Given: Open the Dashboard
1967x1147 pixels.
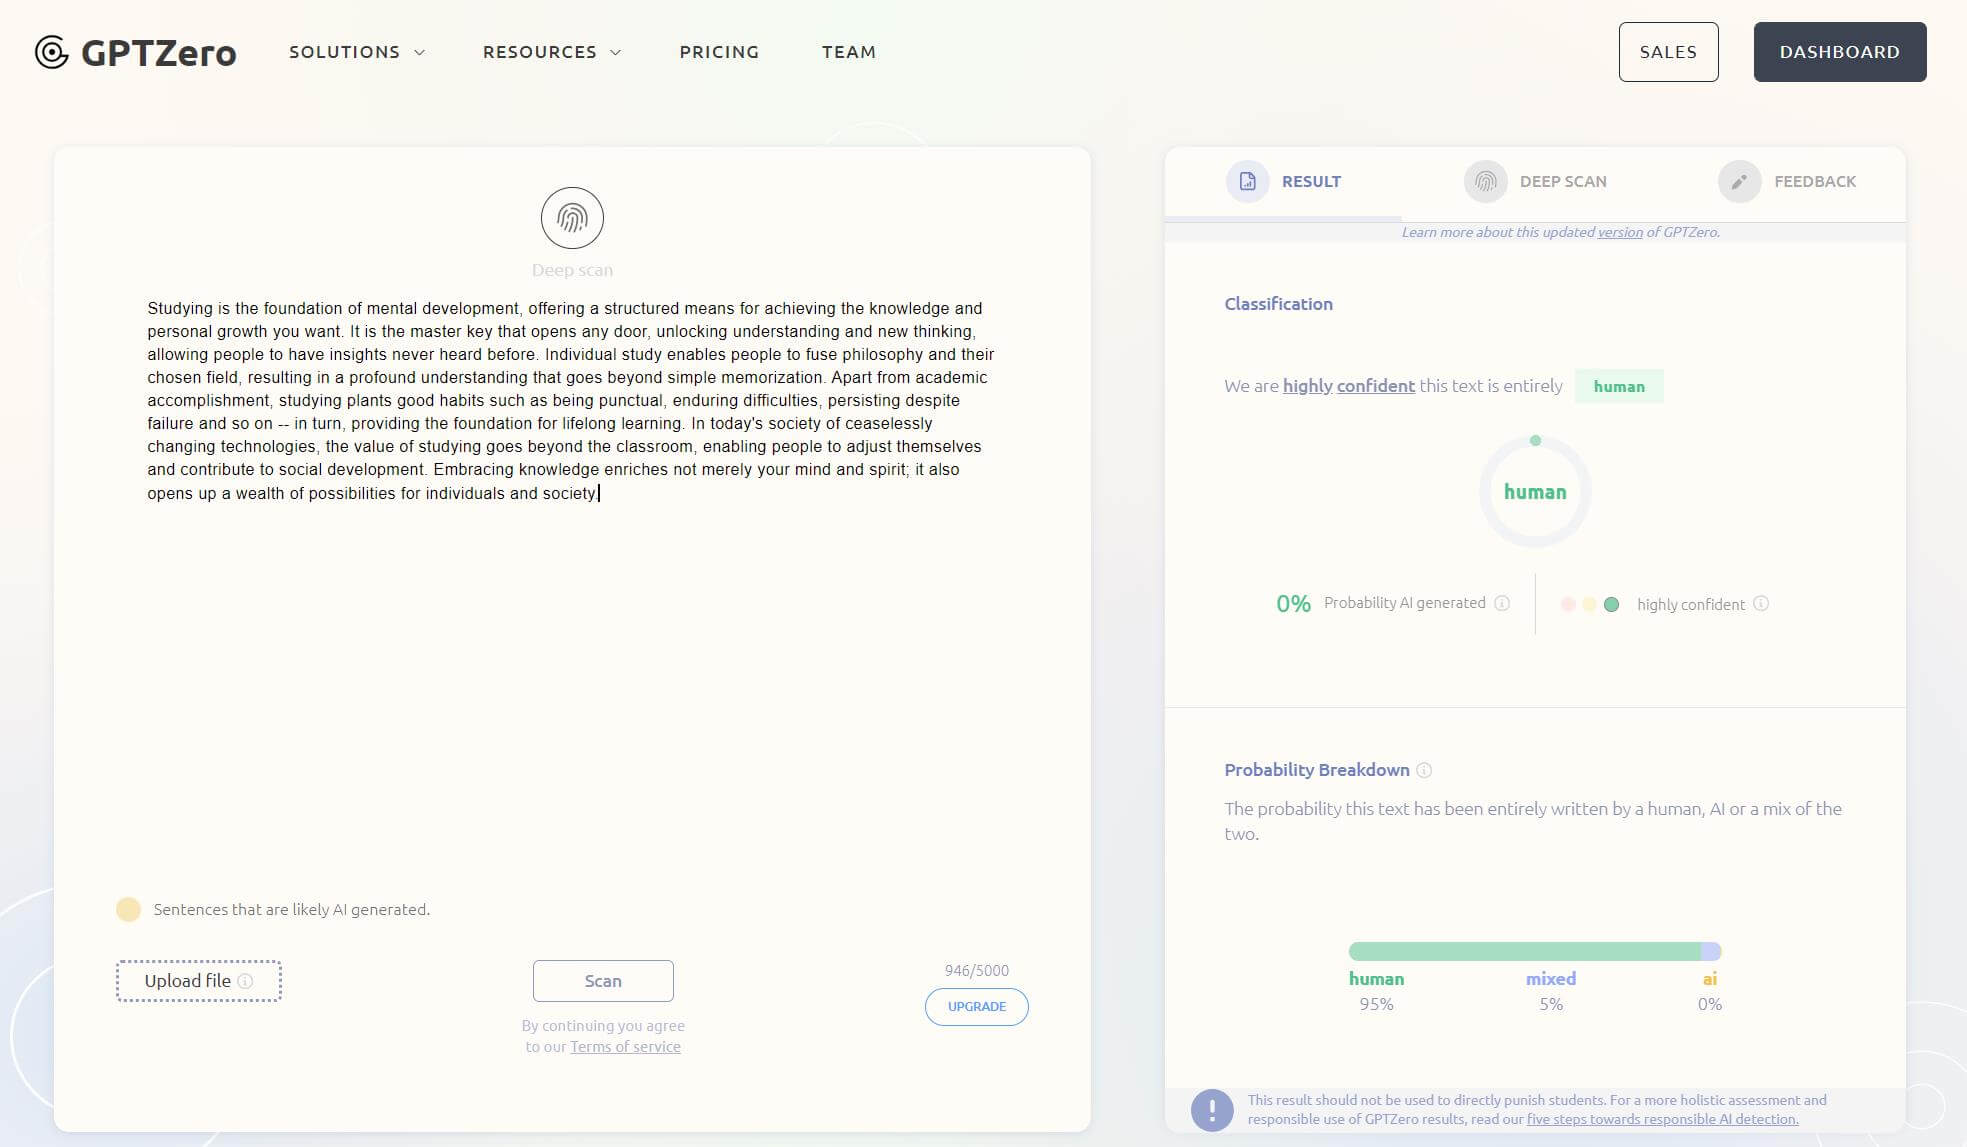Looking at the screenshot, I should (1840, 52).
